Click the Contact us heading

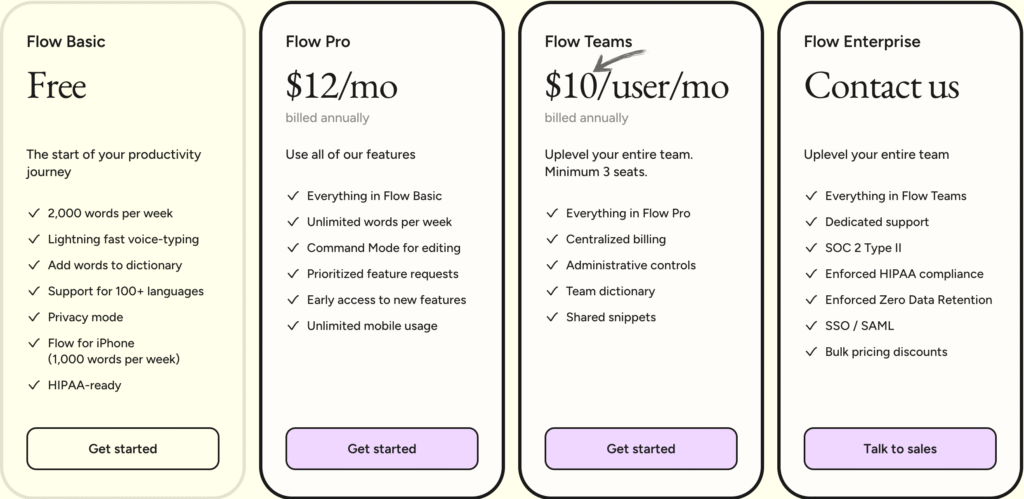[x=881, y=86]
